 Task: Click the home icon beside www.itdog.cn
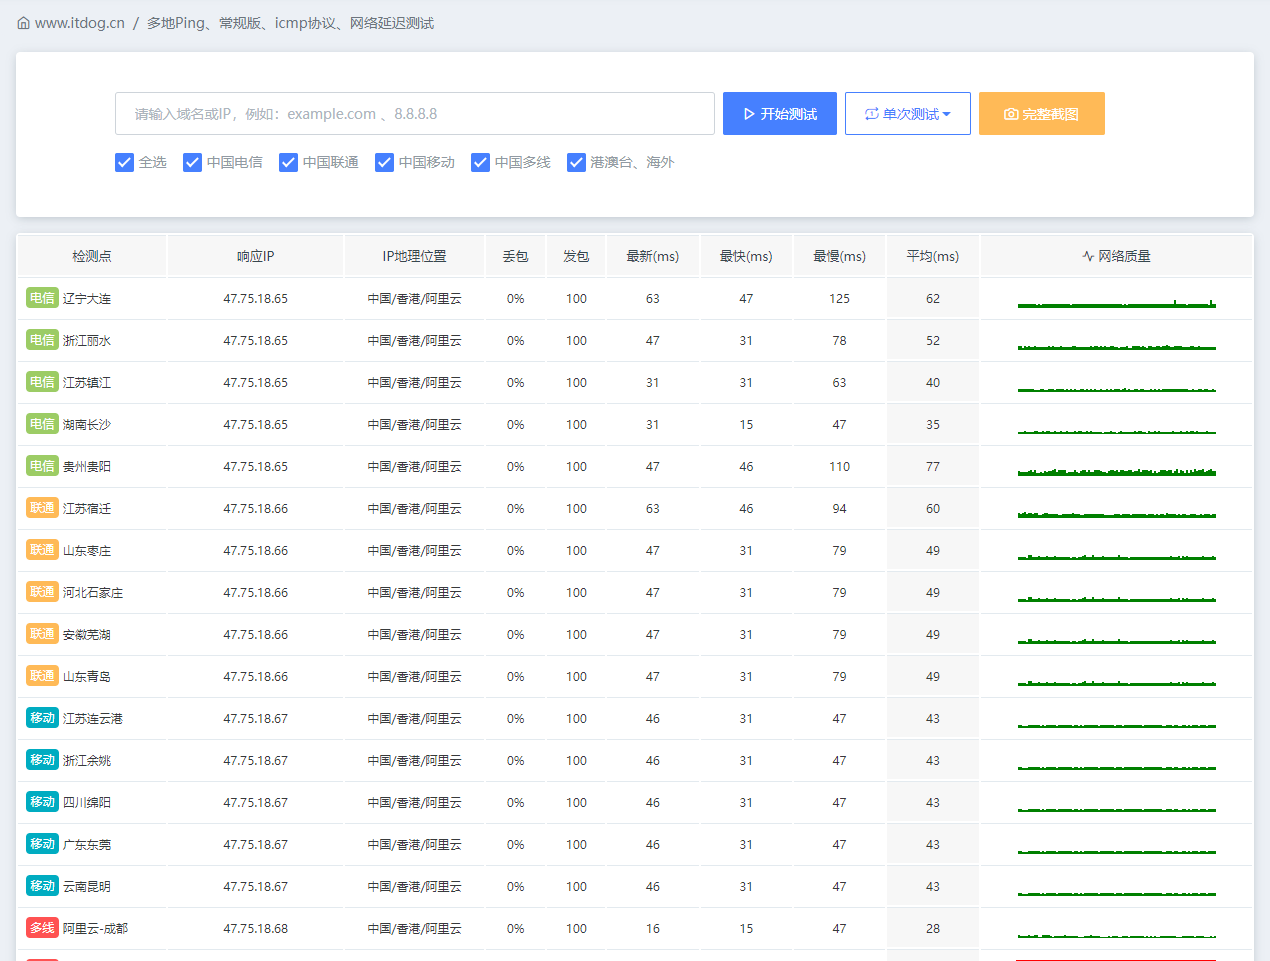(x=23, y=23)
